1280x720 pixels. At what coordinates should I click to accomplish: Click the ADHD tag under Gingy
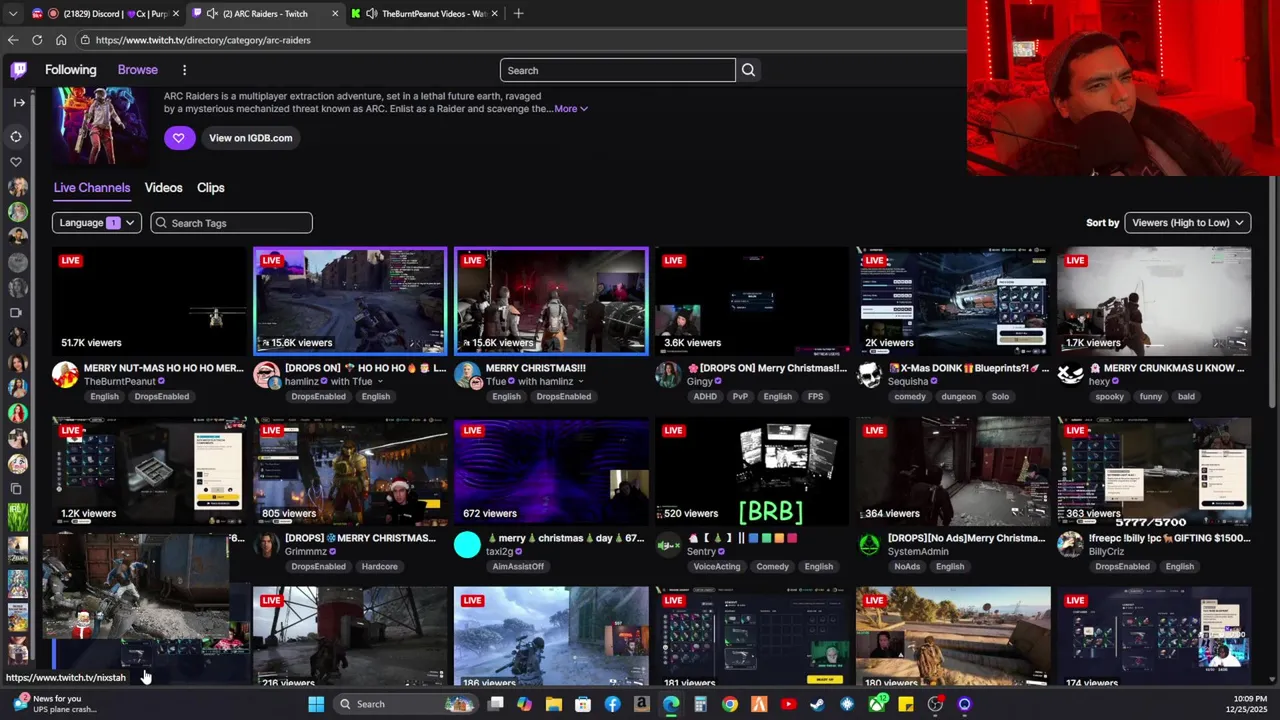tap(705, 397)
